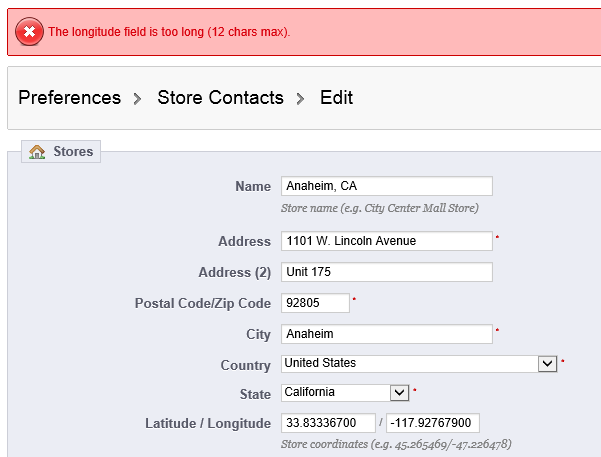The width and height of the screenshot is (601, 457).
Task: Select the Stores tab label
Action: [x=73, y=151]
